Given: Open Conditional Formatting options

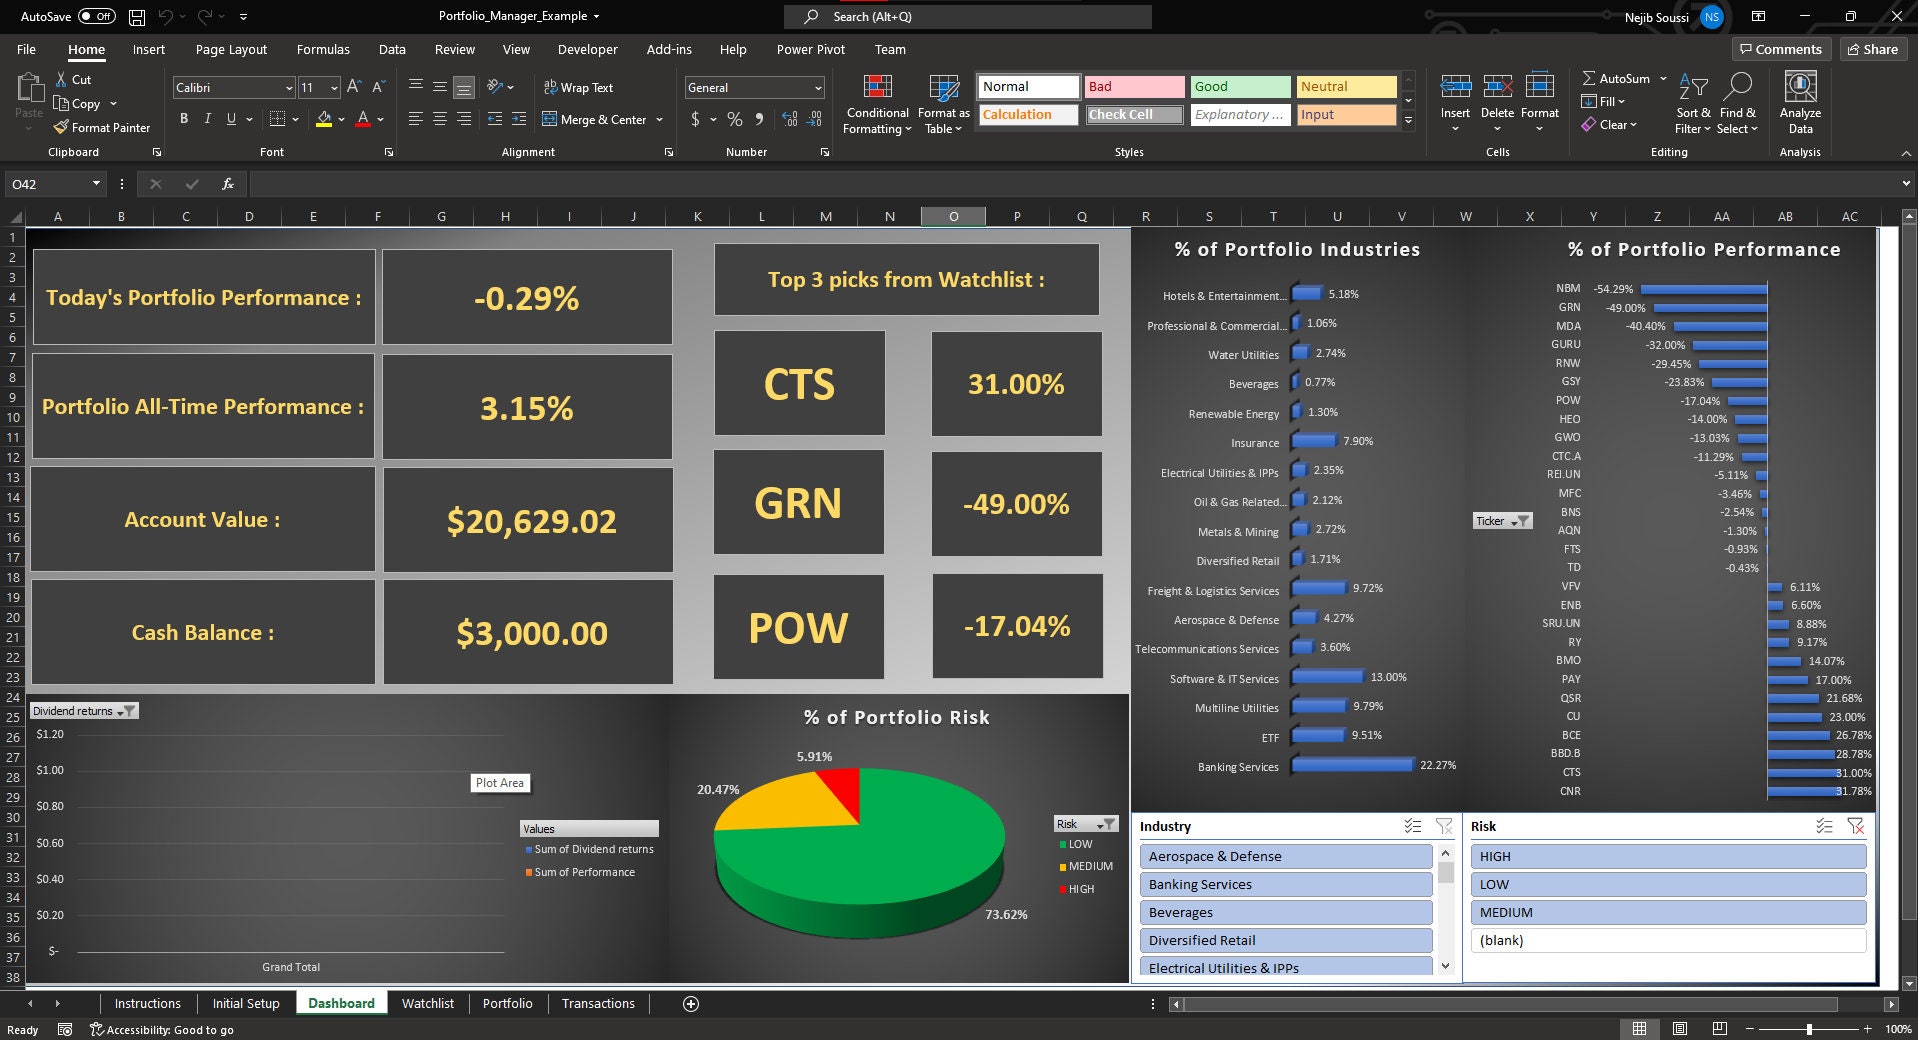Looking at the screenshot, I should [x=876, y=104].
